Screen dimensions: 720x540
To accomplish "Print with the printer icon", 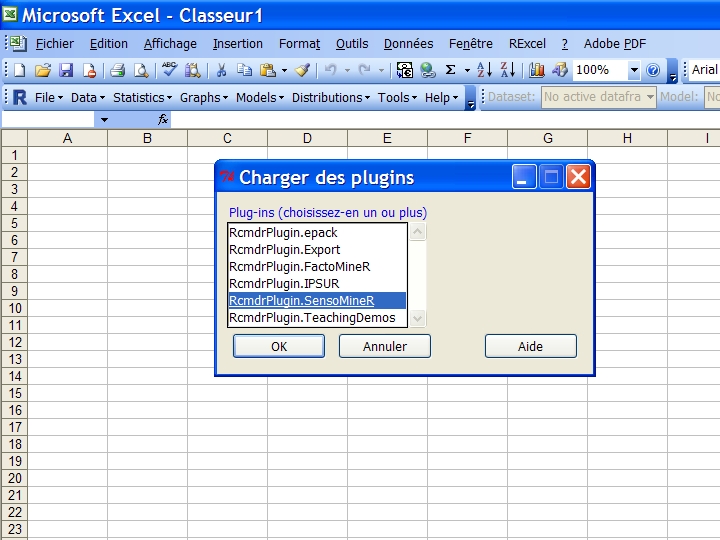I will pyautogui.click(x=118, y=70).
